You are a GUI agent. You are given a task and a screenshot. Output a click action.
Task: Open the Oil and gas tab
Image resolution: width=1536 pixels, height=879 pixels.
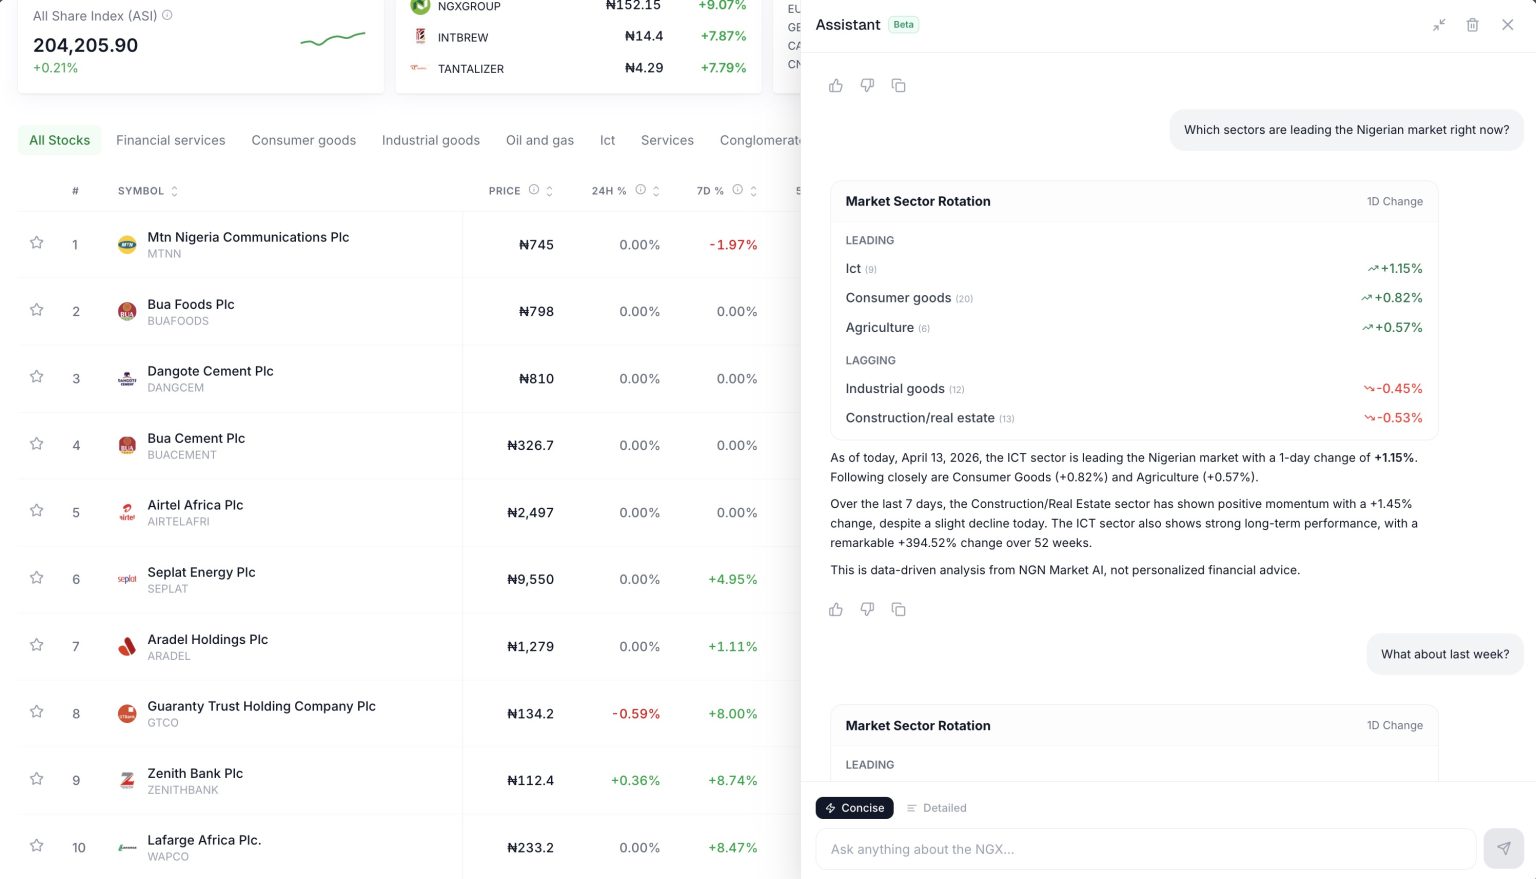pyautogui.click(x=540, y=140)
